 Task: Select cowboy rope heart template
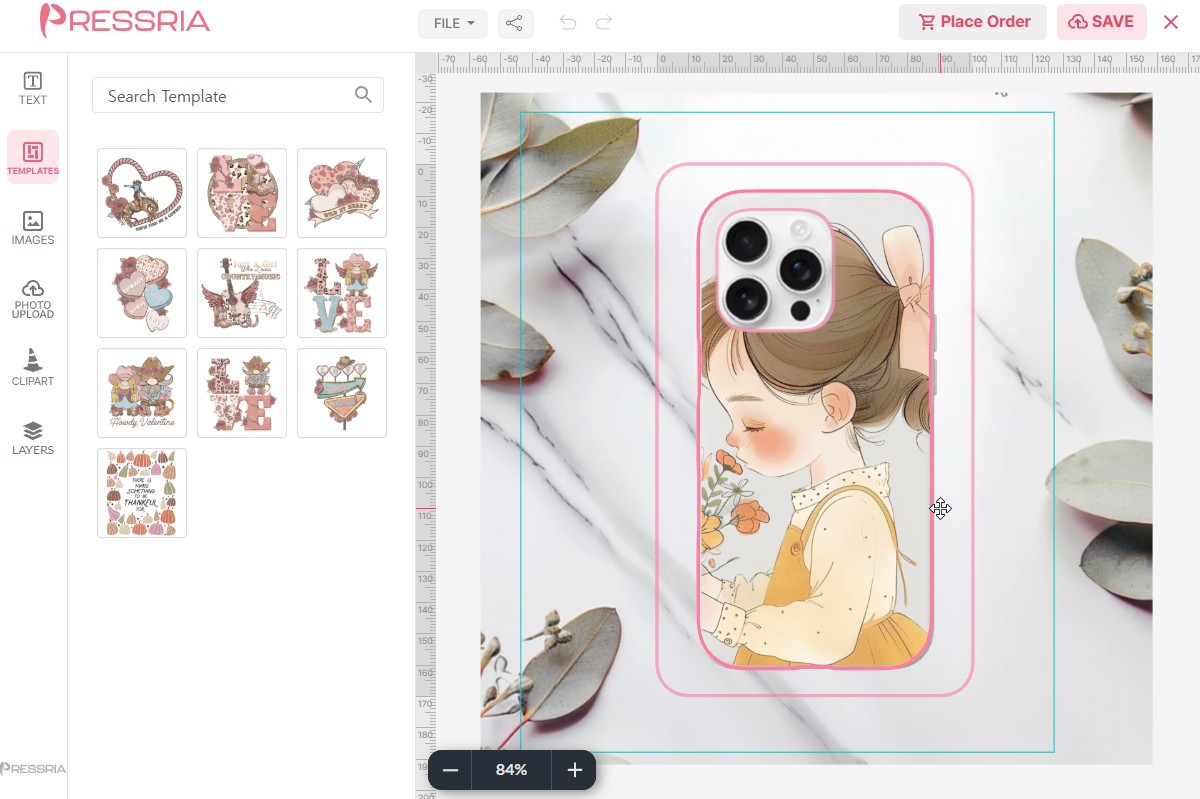tap(142, 193)
